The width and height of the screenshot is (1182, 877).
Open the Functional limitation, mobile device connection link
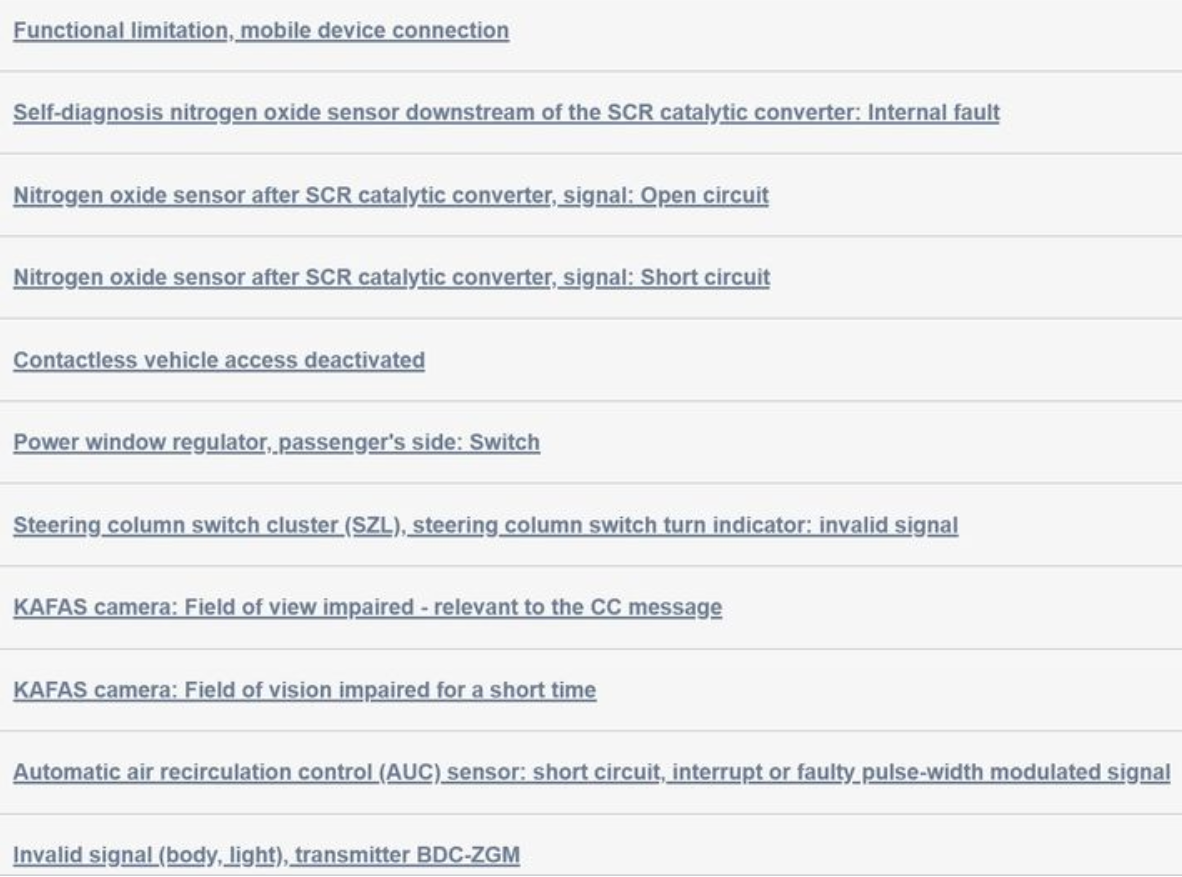[x=261, y=31]
